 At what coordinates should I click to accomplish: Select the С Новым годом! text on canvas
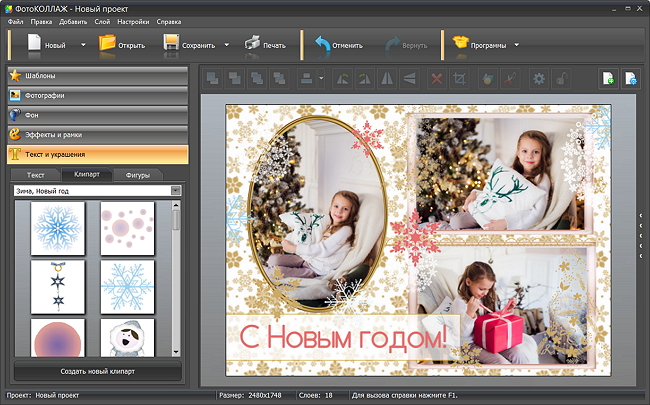tap(343, 338)
